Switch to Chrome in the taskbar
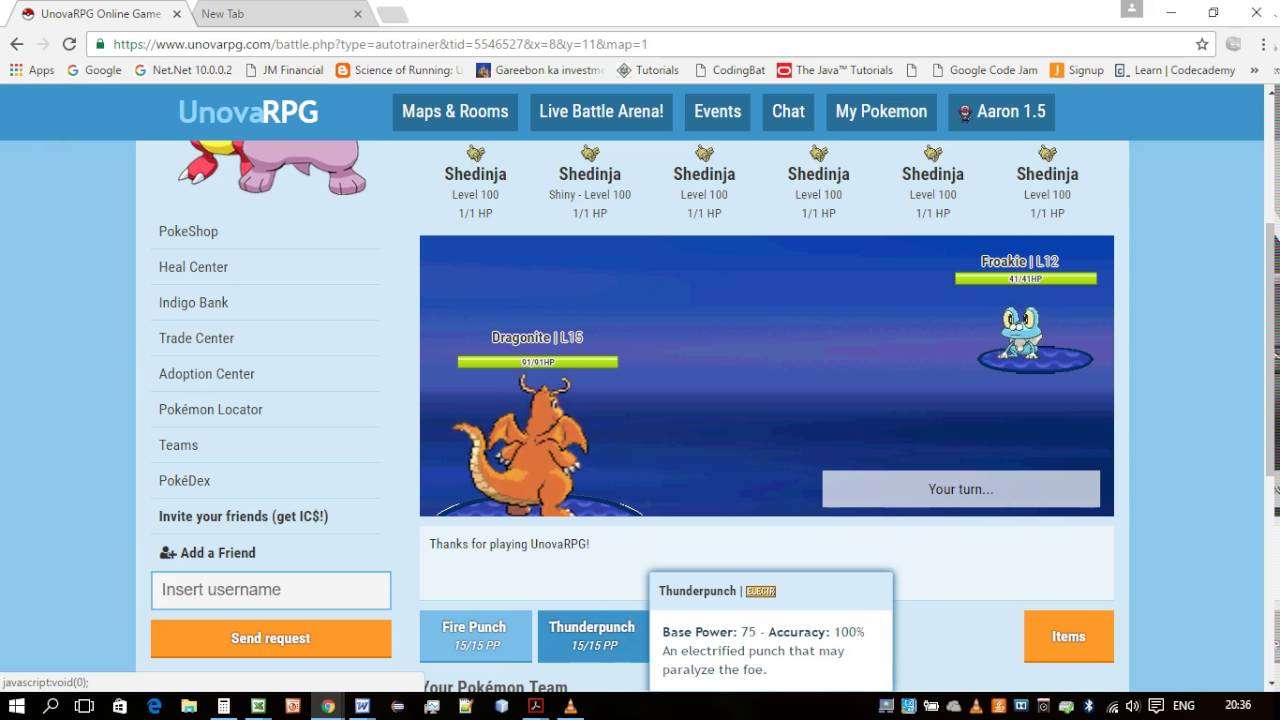The image size is (1280, 720). (328, 706)
